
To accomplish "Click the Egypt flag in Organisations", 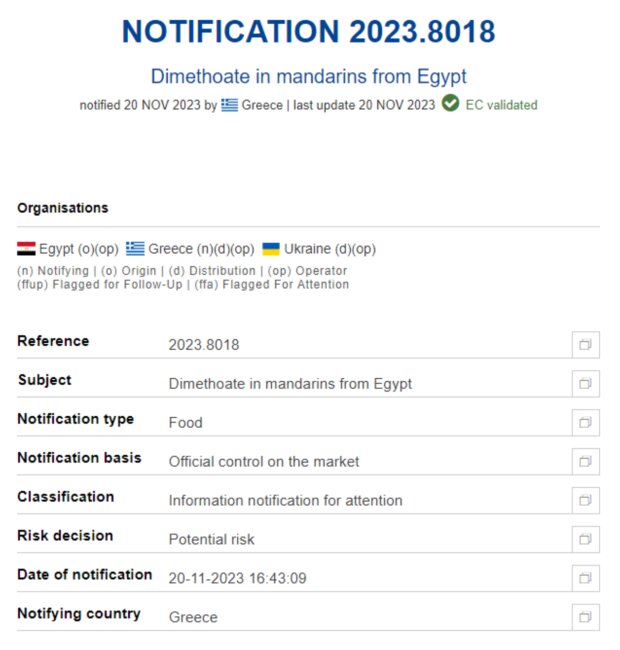I will tap(26, 249).
